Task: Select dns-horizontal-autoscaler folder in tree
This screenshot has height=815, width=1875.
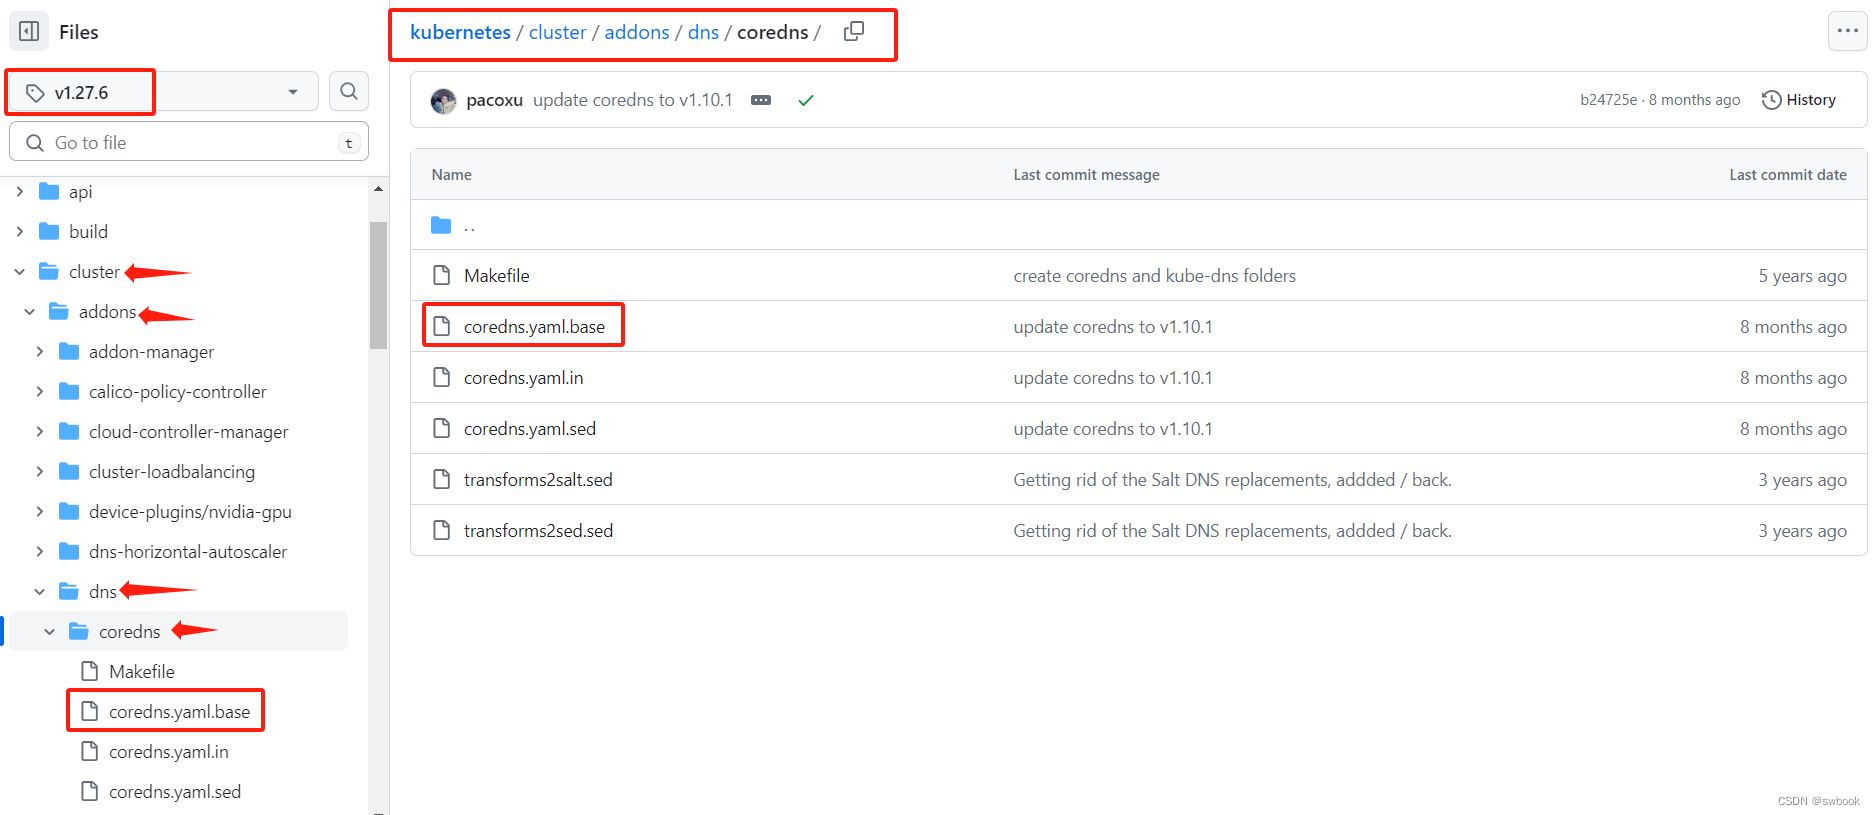Action: 187,551
